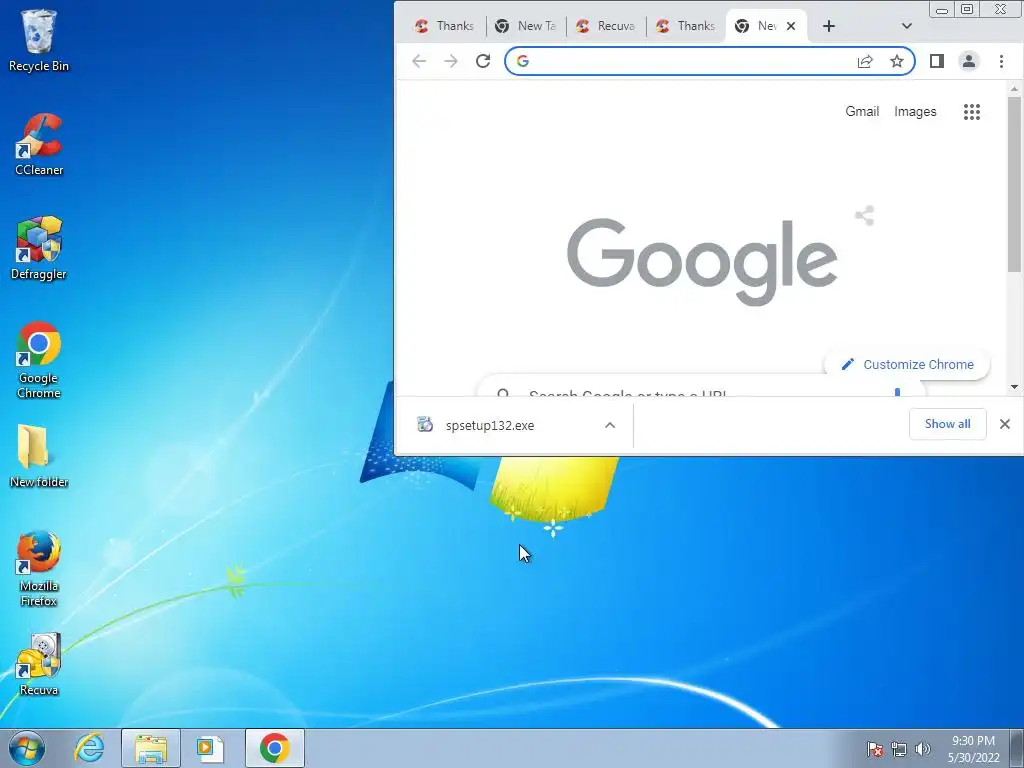Launch Internet Explorer from the taskbar
Screen dimensions: 1024x768
(89, 748)
